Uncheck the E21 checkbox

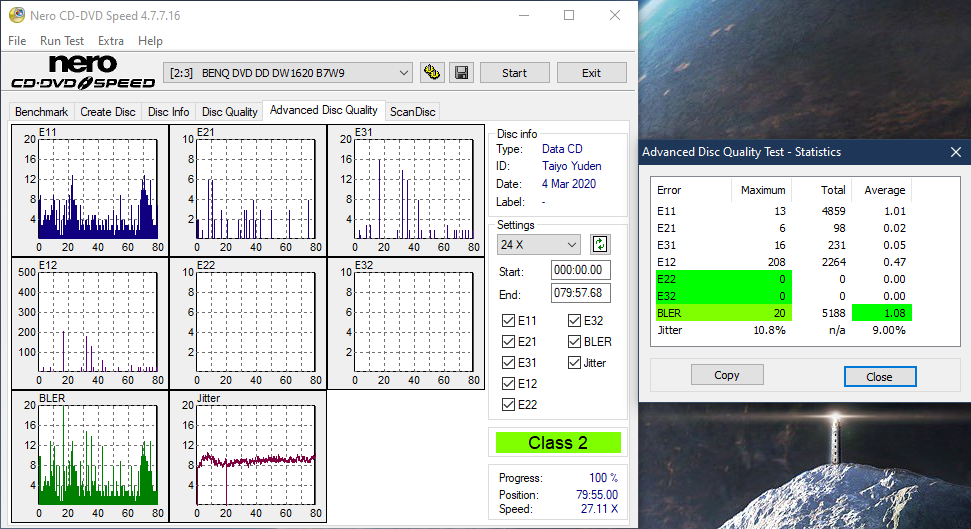(x=508, y=341)
